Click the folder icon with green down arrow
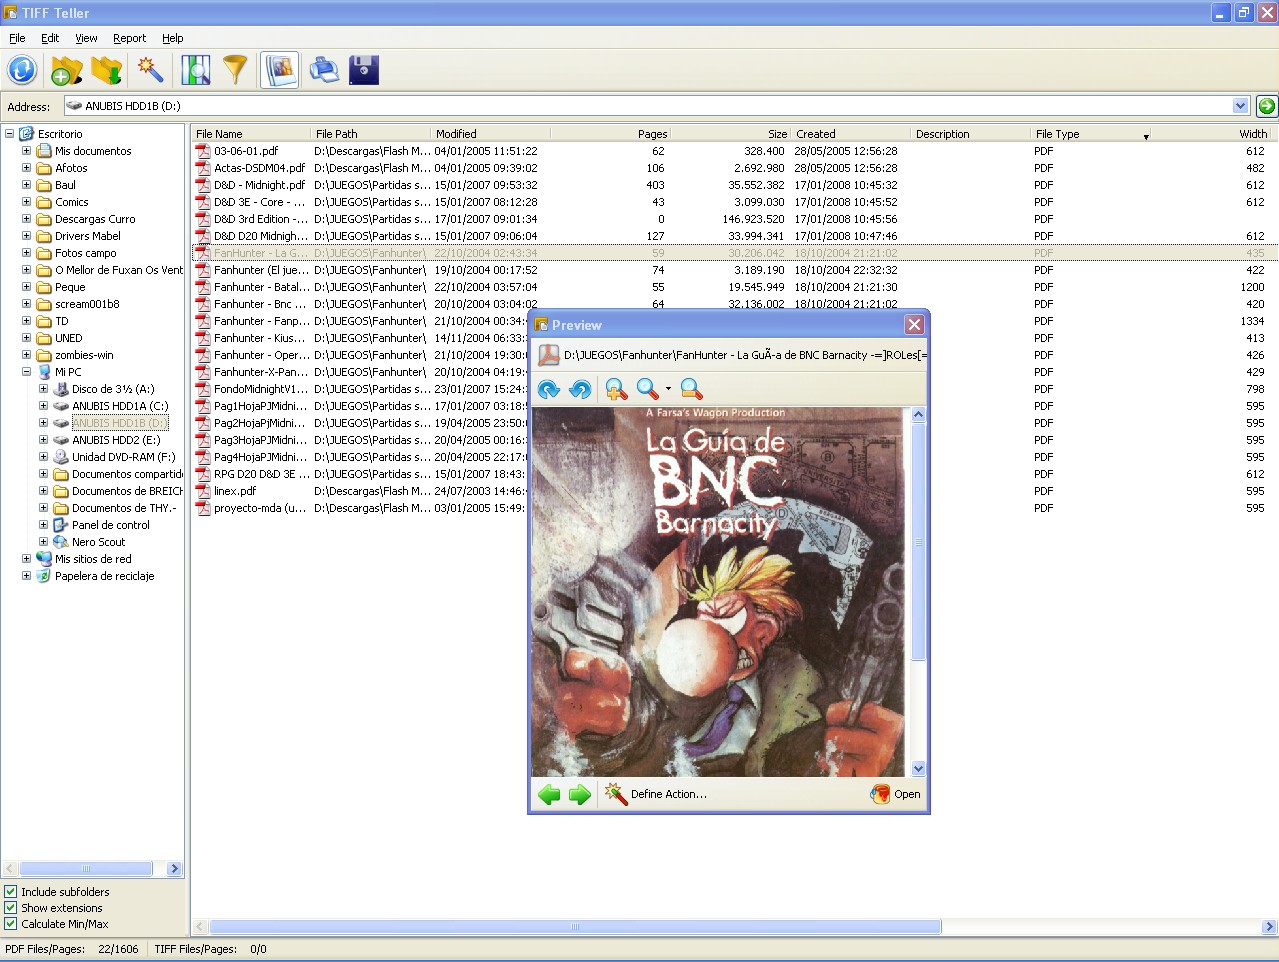This screenshot has height=962, width=1279. pyautogui.click(x=106, y=70)
